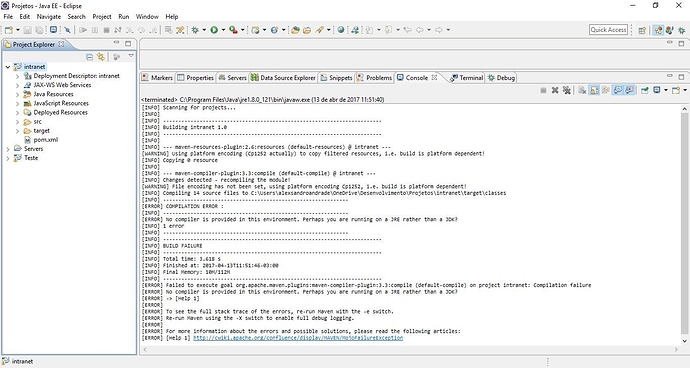Viewport: 690px width, 368px height.
Task: Open the MojoFailureException help link
Action: point(298,338)
